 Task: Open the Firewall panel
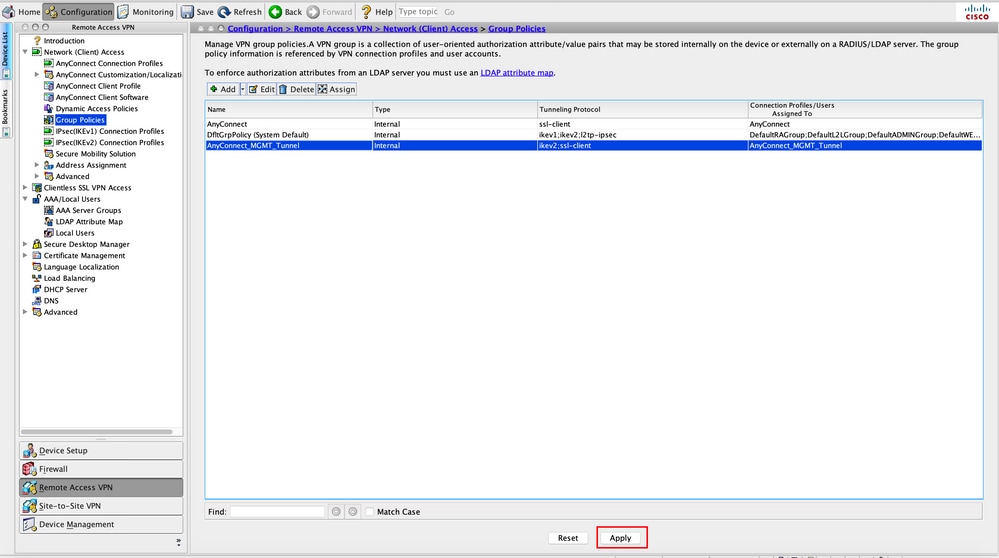101,469
